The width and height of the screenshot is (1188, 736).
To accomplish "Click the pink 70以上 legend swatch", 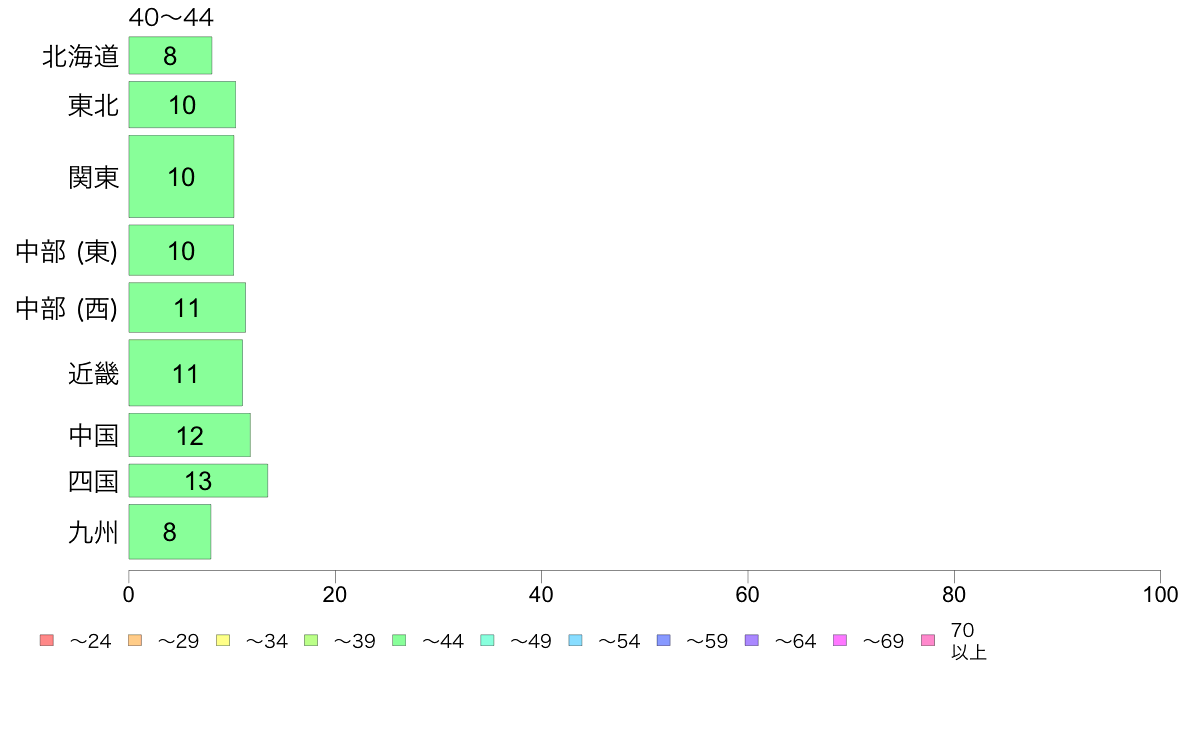I will [x=928, y=640].
